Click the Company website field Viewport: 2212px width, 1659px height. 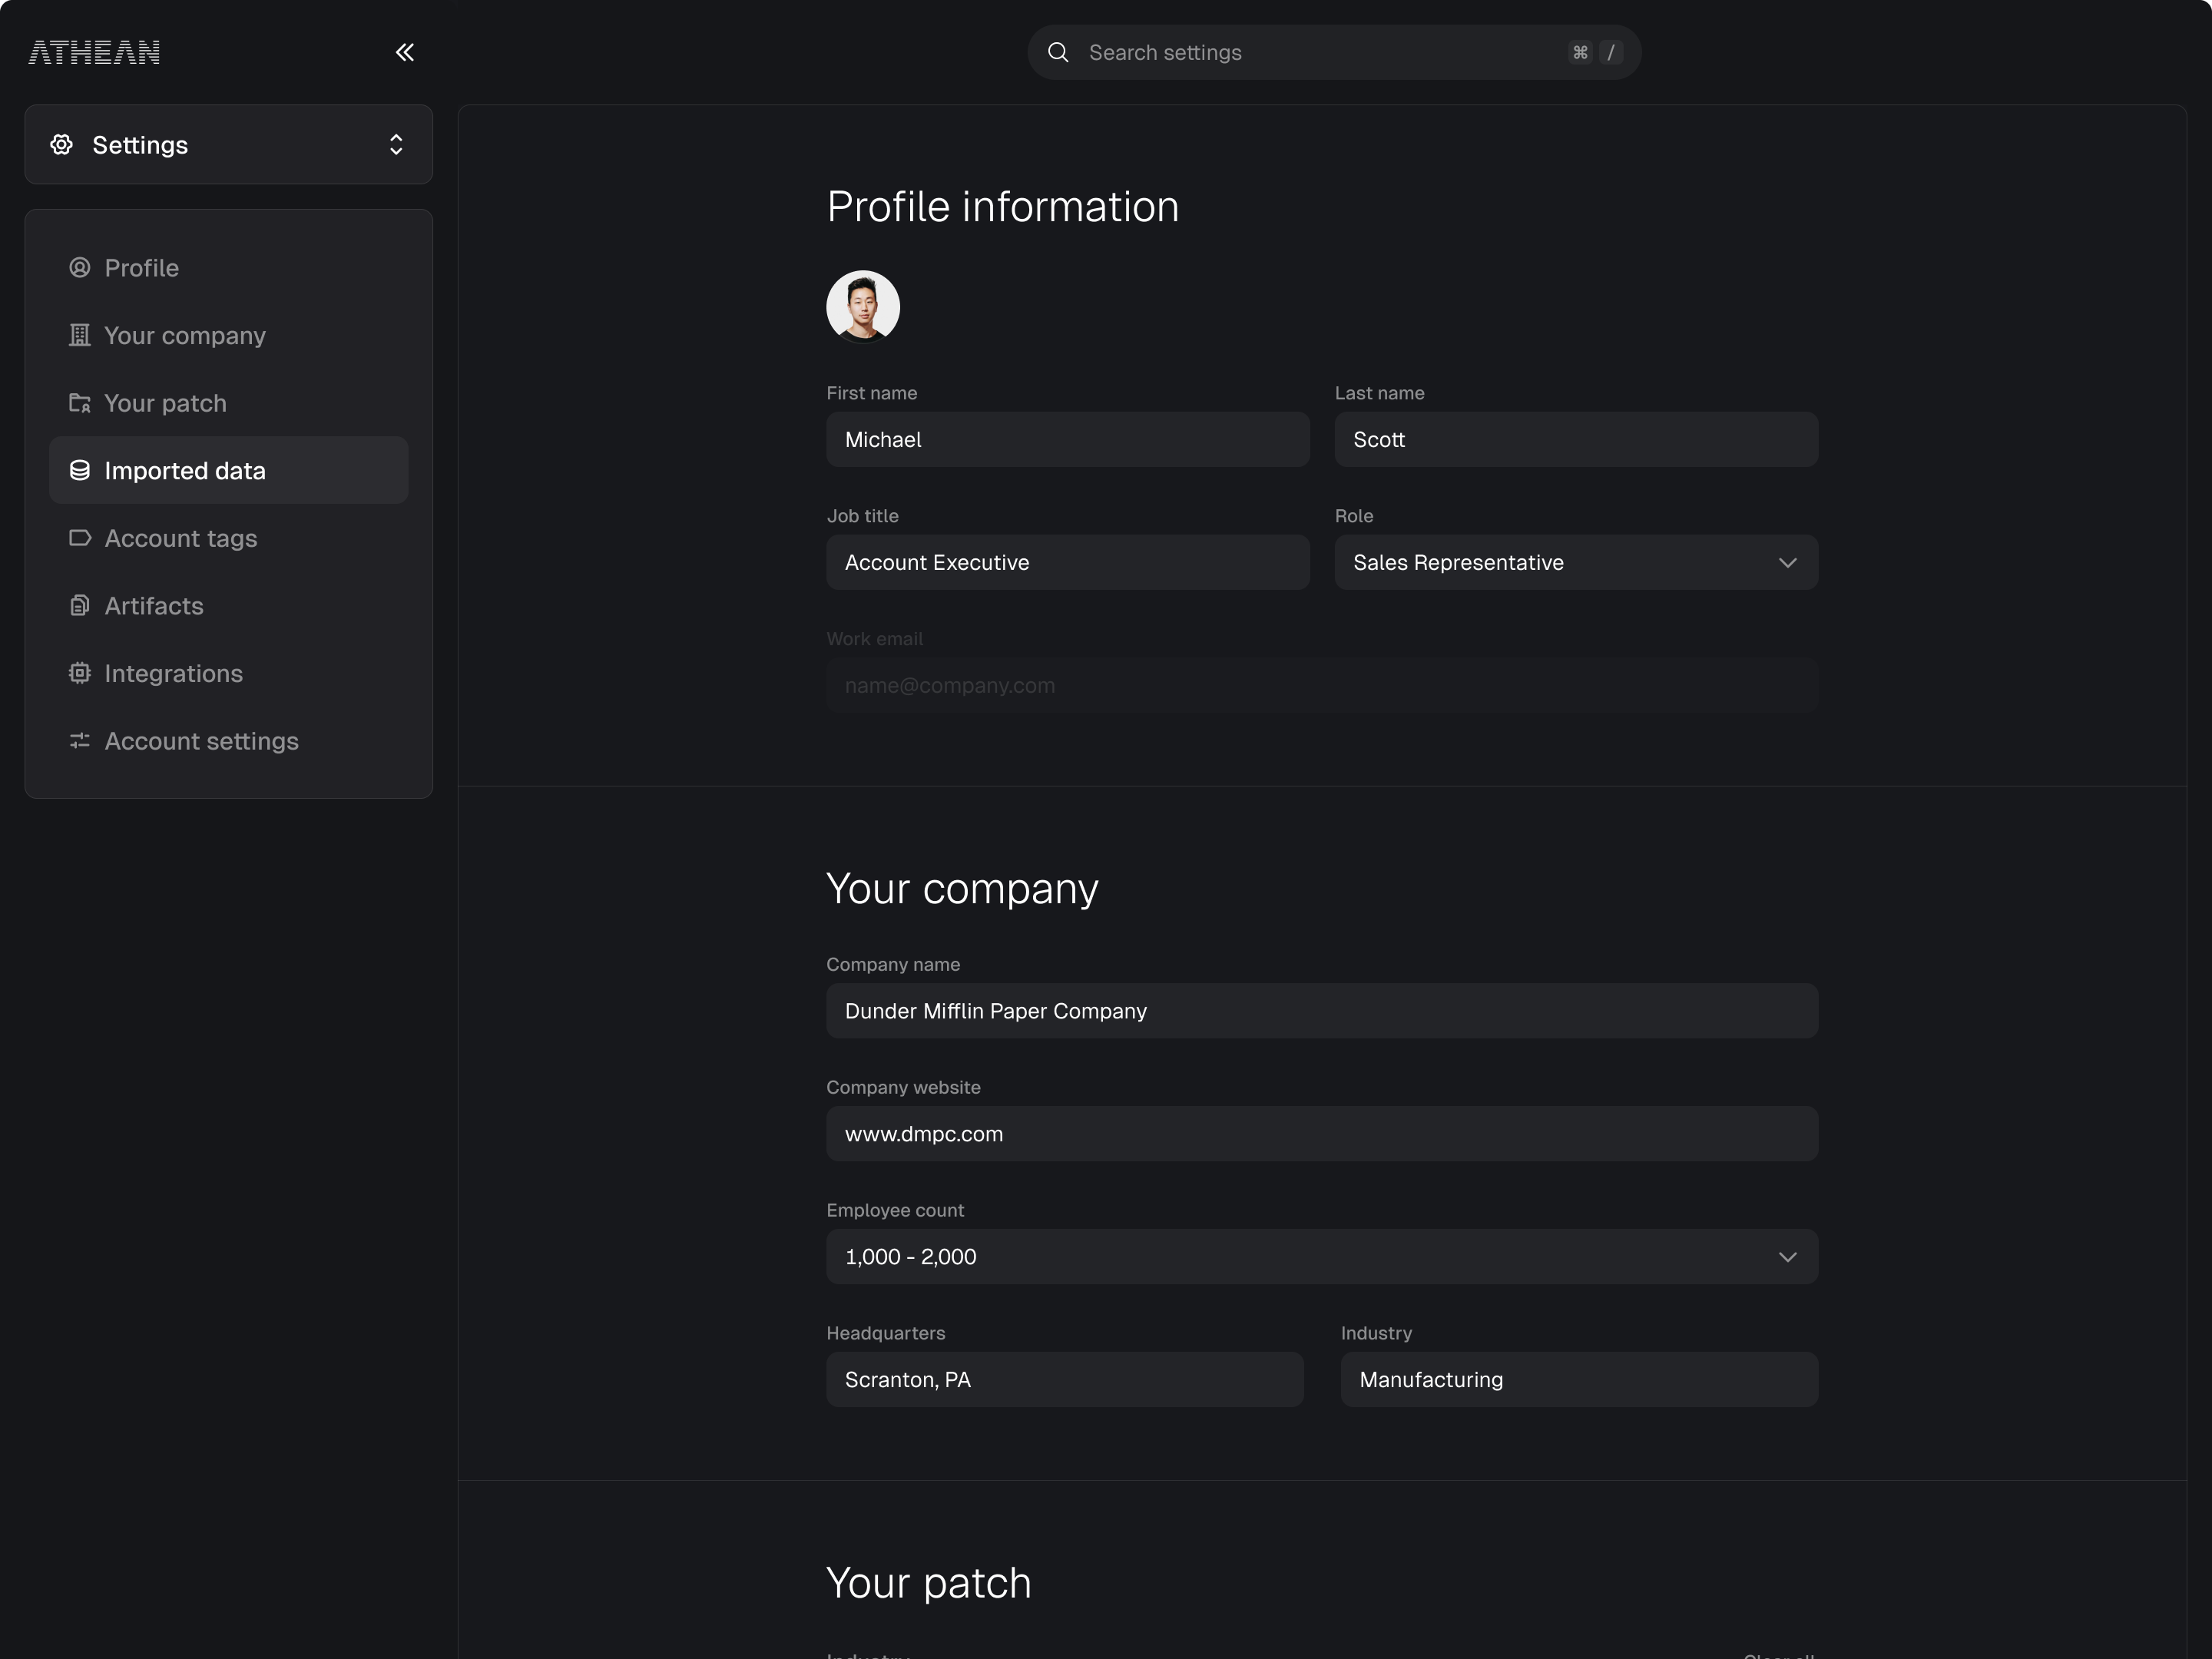pos(1321,1133)
